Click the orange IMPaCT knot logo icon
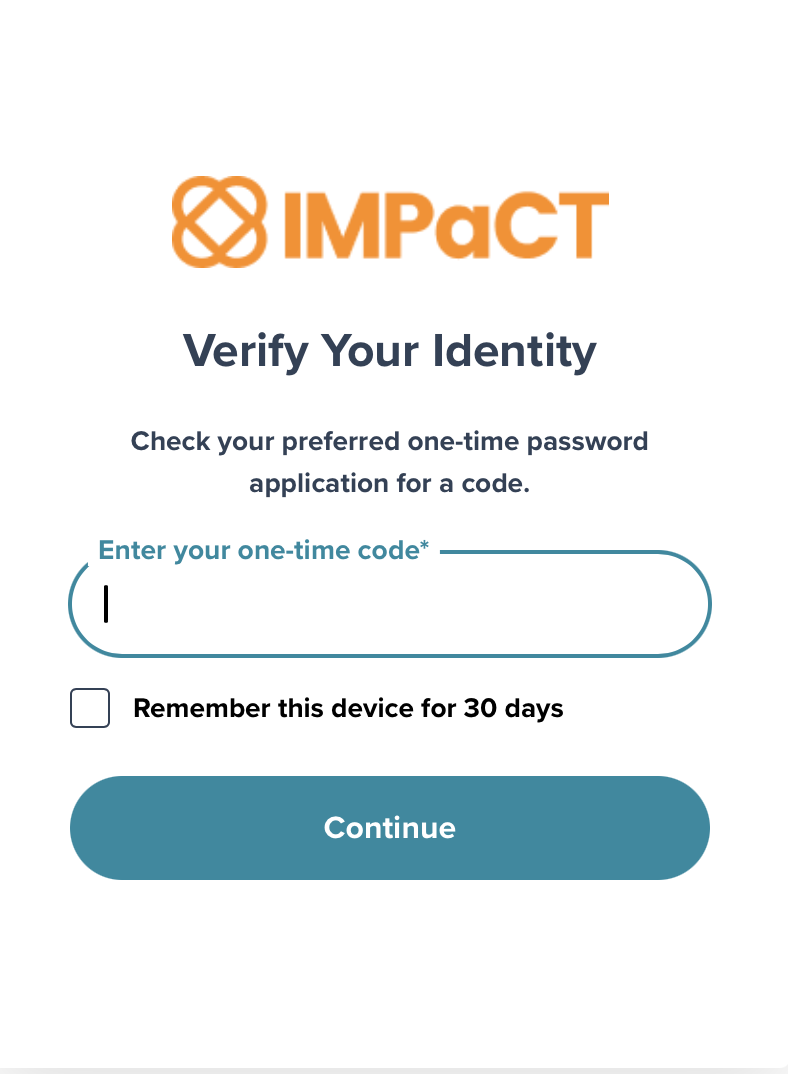 [x=219, y=222]
